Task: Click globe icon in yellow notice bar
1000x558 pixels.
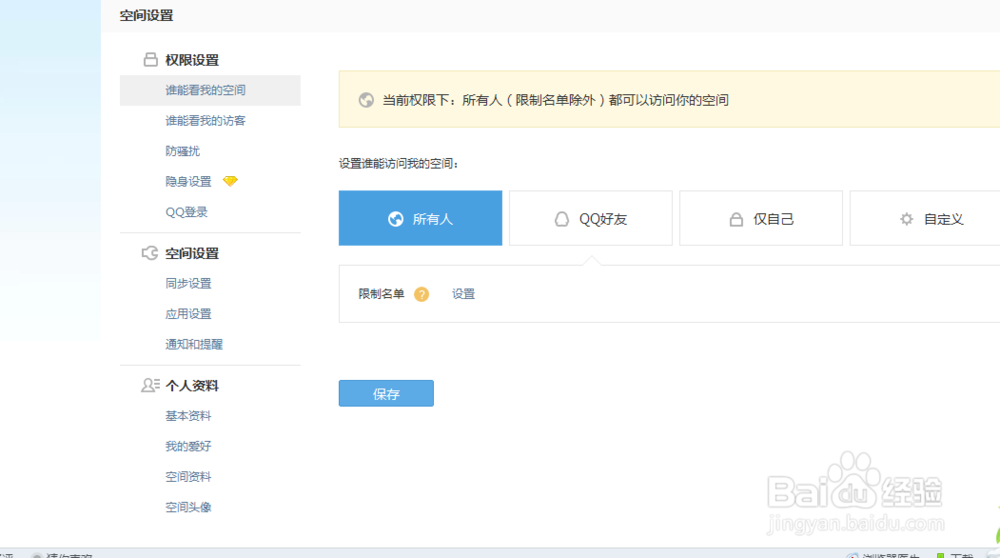Action: [366, 100]
